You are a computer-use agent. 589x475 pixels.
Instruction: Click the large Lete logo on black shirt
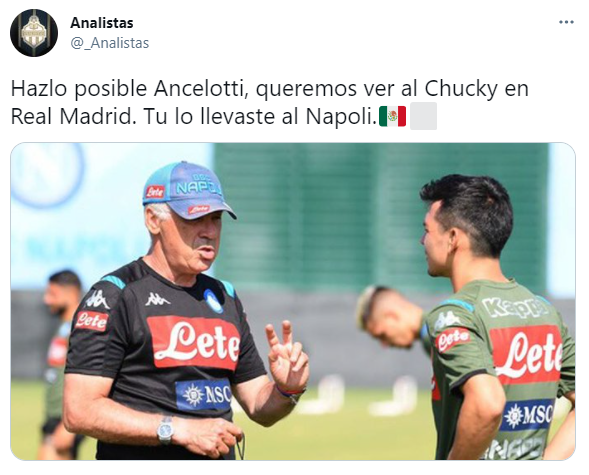pos(194,342)
